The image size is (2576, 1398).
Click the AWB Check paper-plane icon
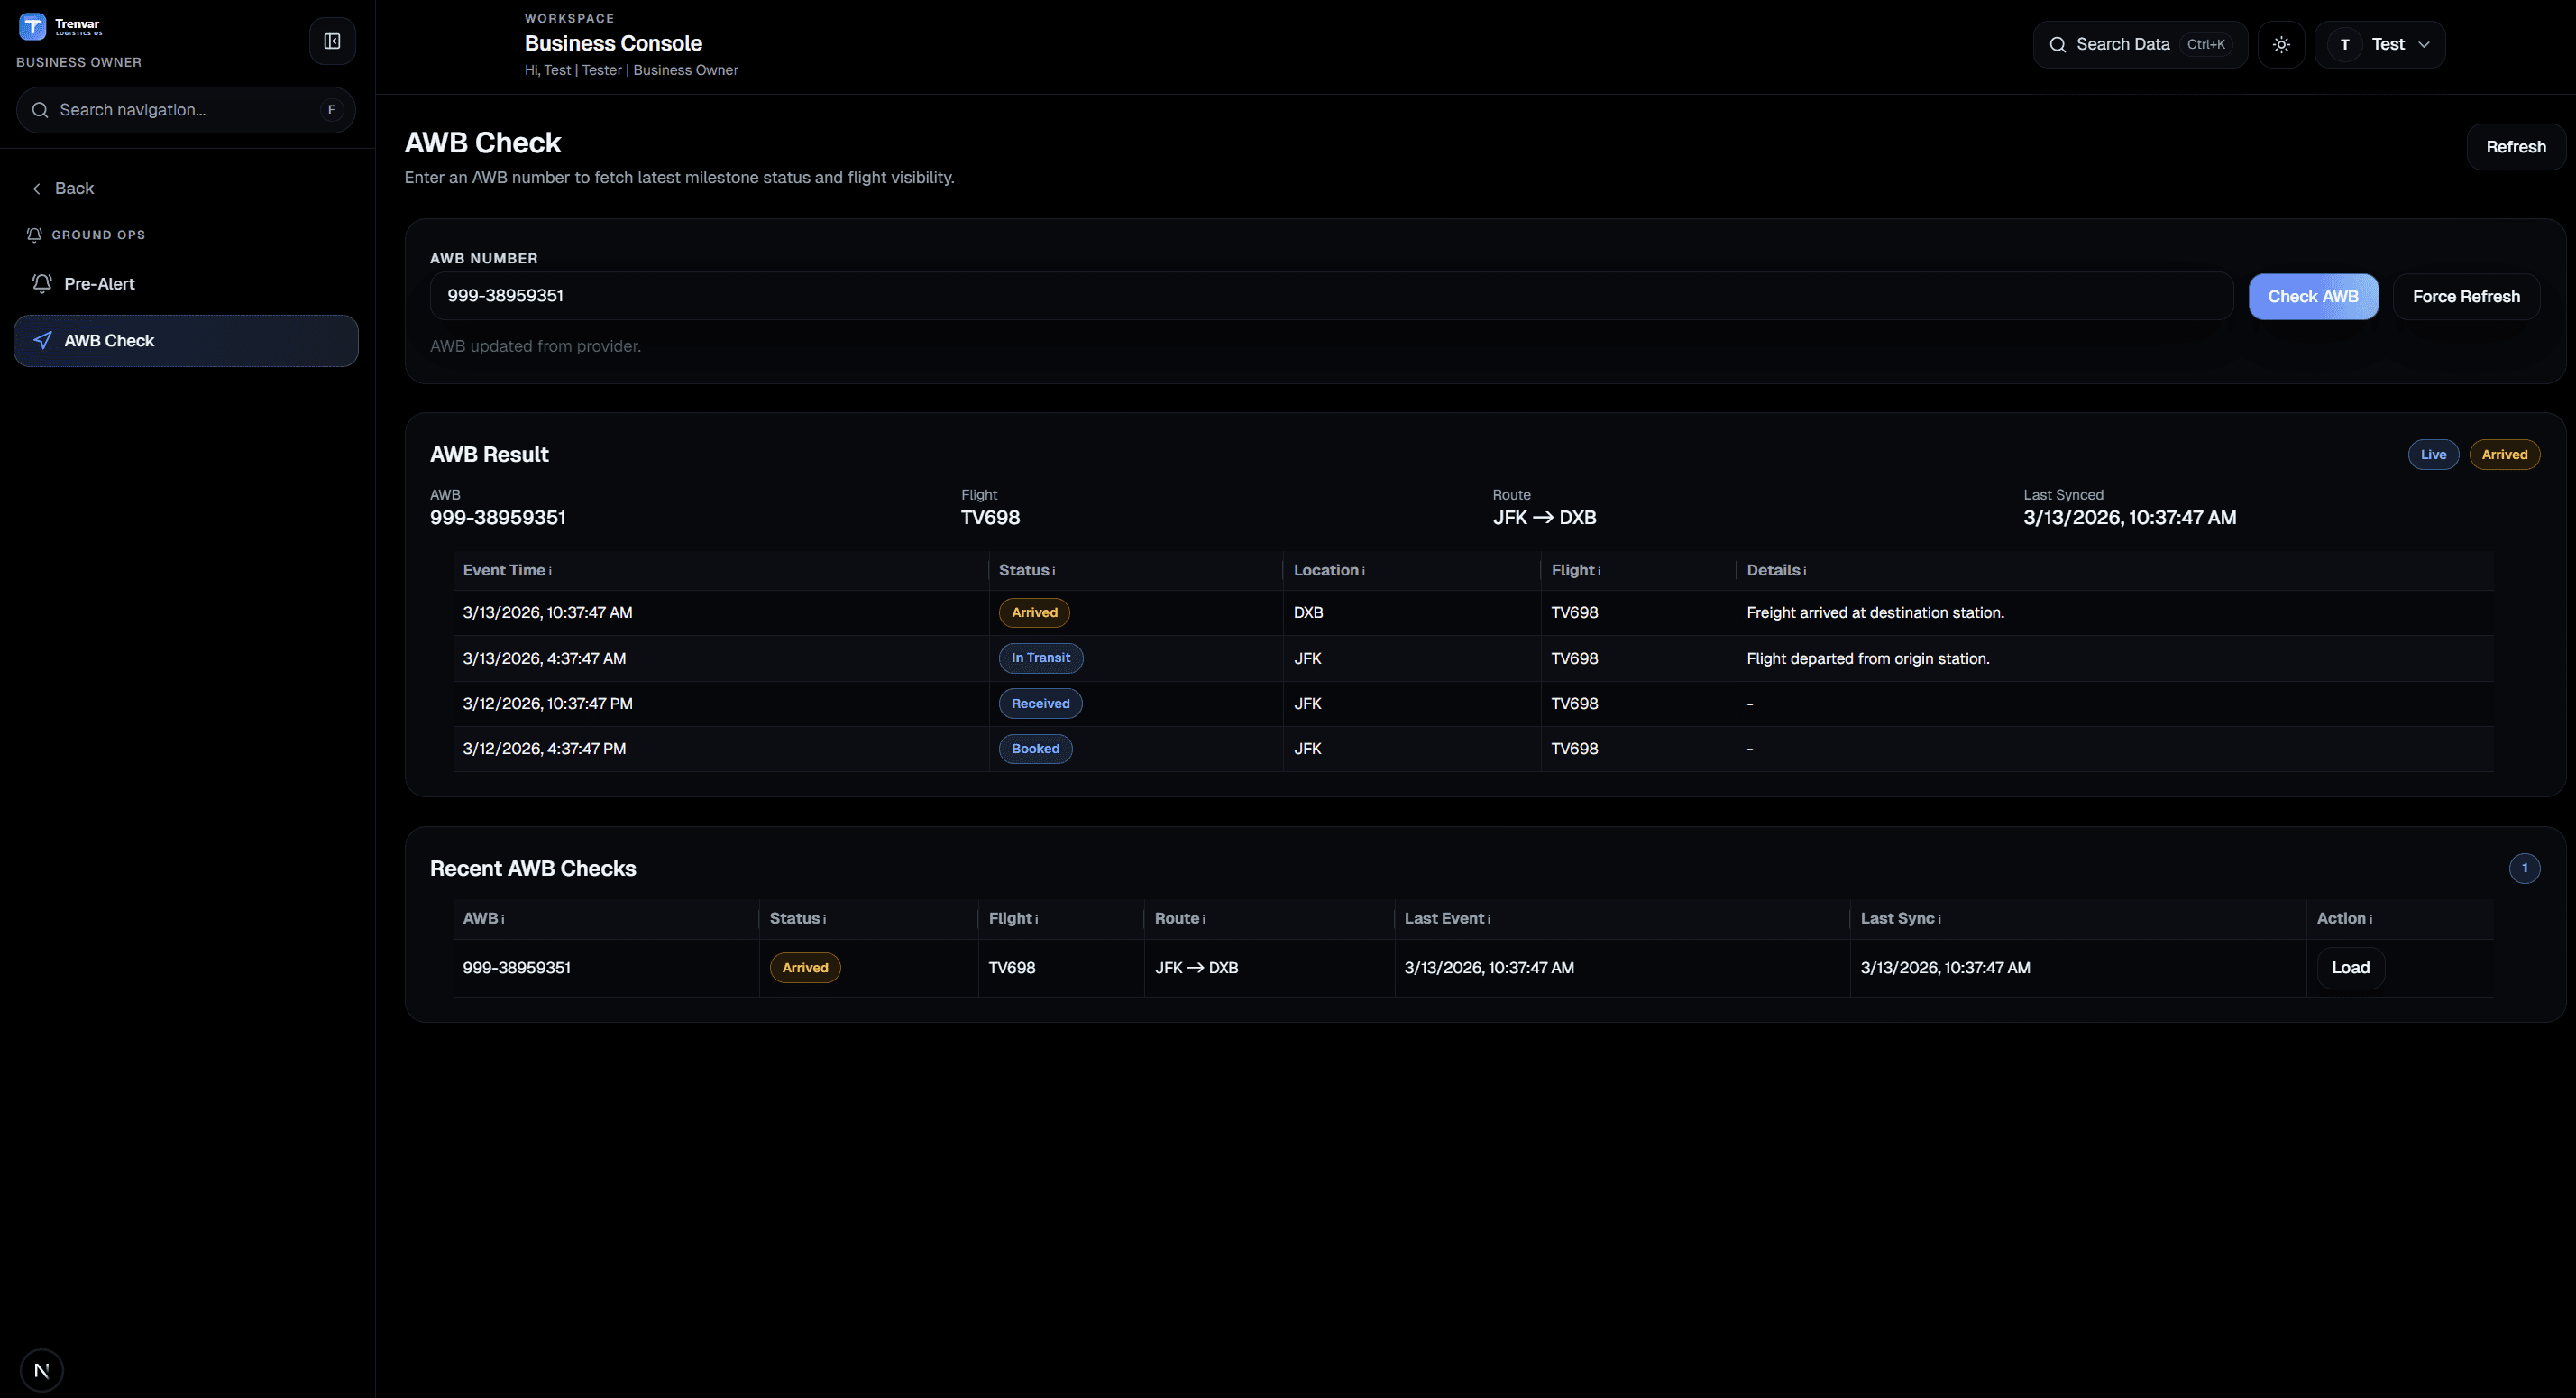[42, 341]
